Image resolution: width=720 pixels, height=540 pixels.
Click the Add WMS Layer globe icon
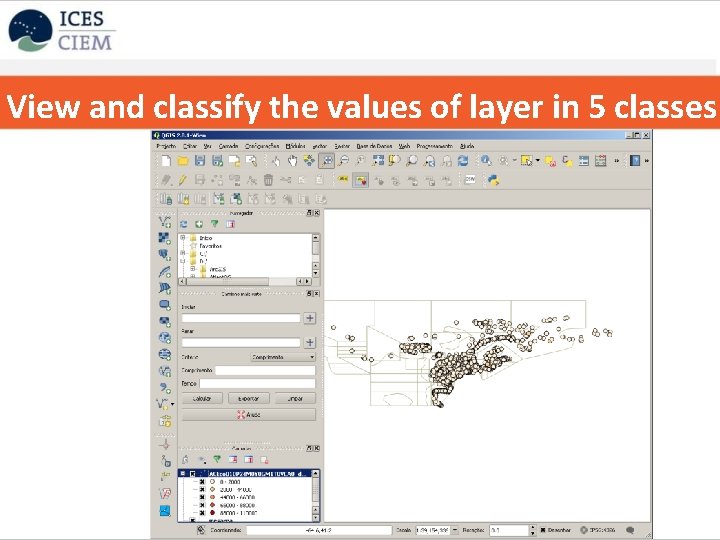[x=165, y=338]
